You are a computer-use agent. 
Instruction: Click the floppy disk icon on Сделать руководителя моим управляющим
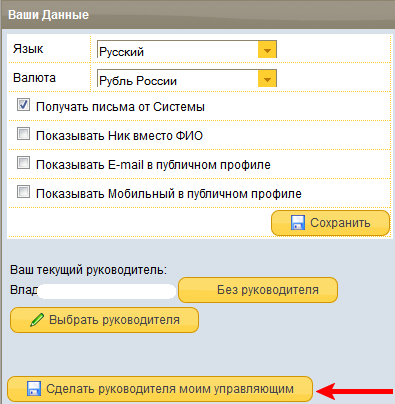click(x=34, y=389)
